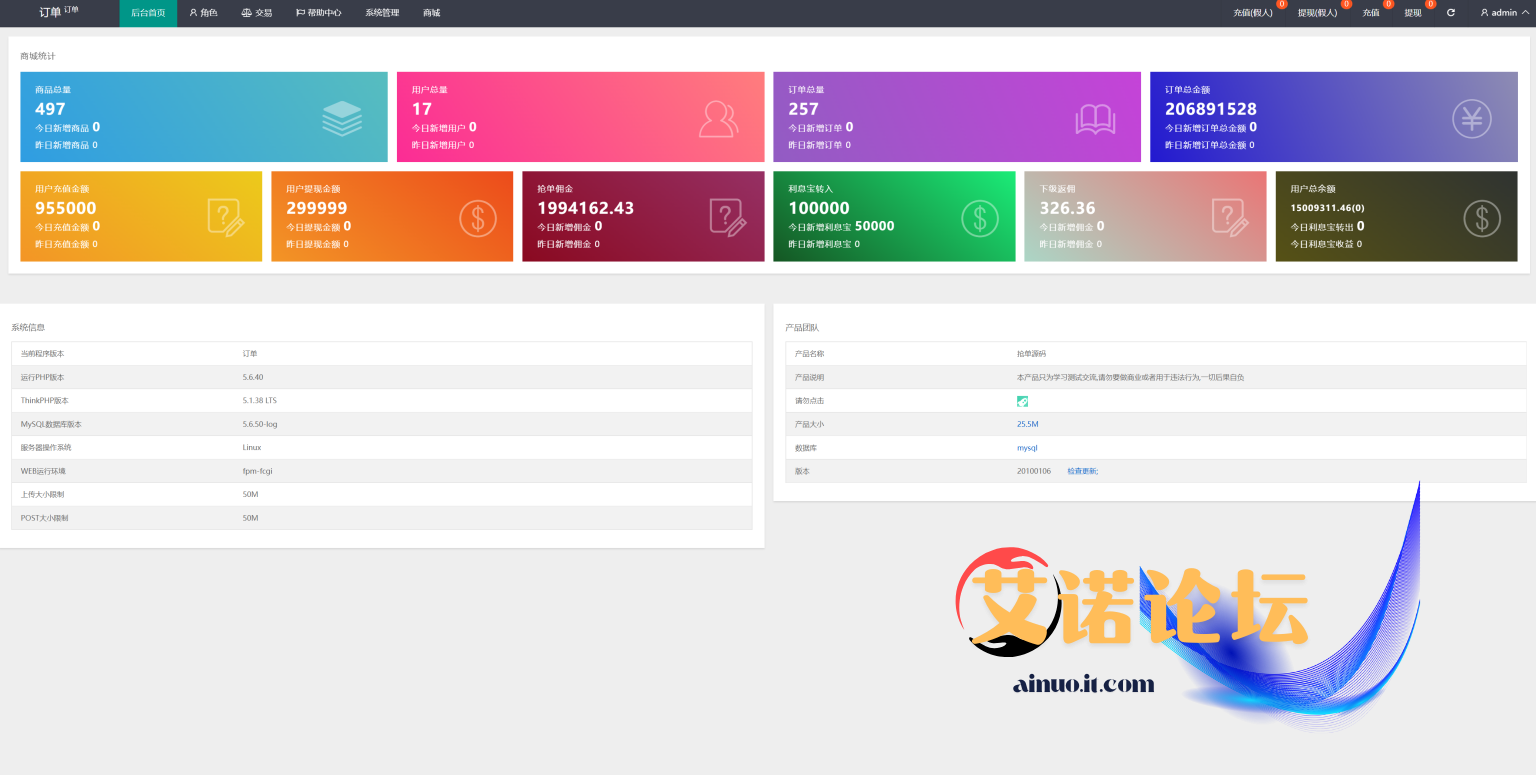Click the commission value 1994162.43
This screenshot has width=1536, height=775.
[x=586, y=208]
